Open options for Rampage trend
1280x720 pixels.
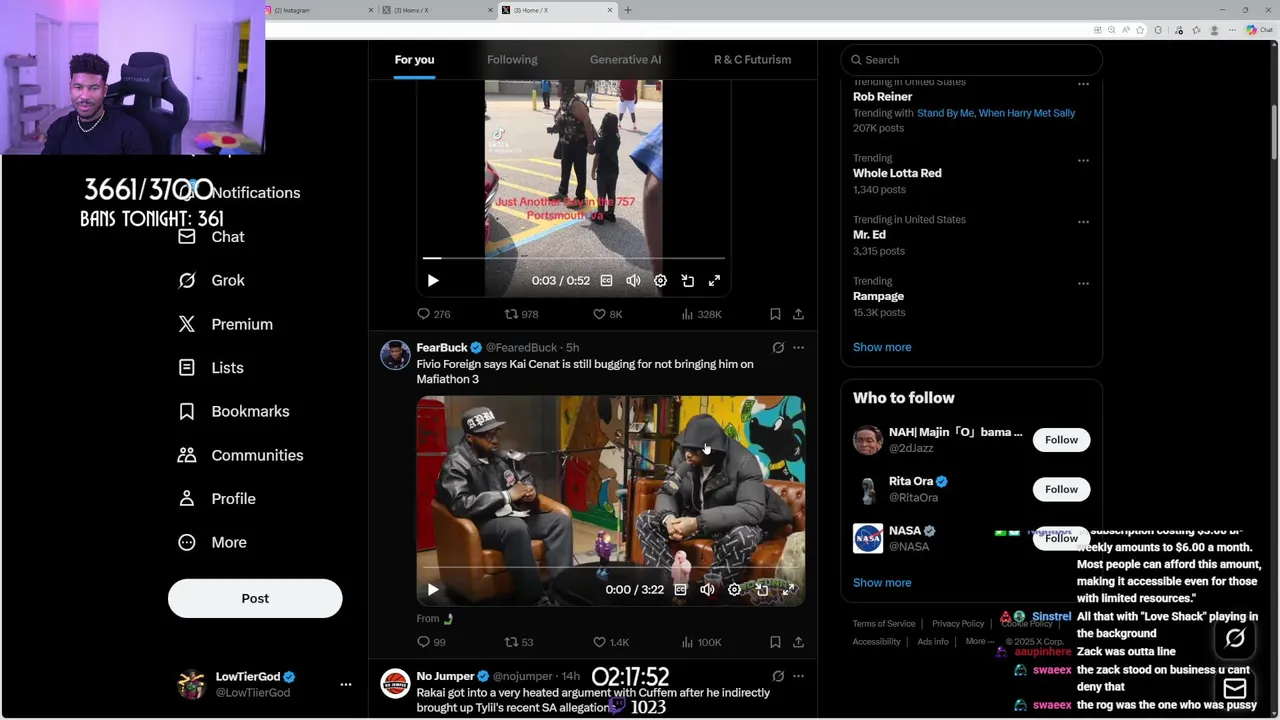pyautogui.click(x=1083, y=284)
